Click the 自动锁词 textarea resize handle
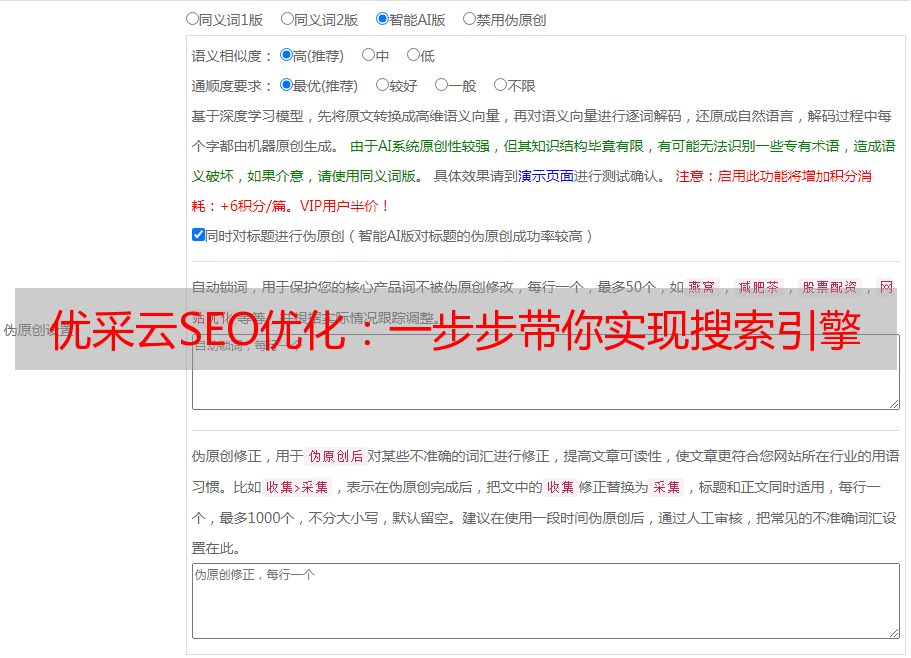911x658 pixels. pos(893,402)
